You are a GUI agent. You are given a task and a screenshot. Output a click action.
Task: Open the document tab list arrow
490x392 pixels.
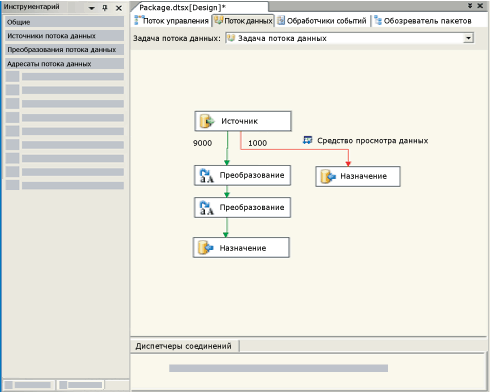click(x=470, y=6)
